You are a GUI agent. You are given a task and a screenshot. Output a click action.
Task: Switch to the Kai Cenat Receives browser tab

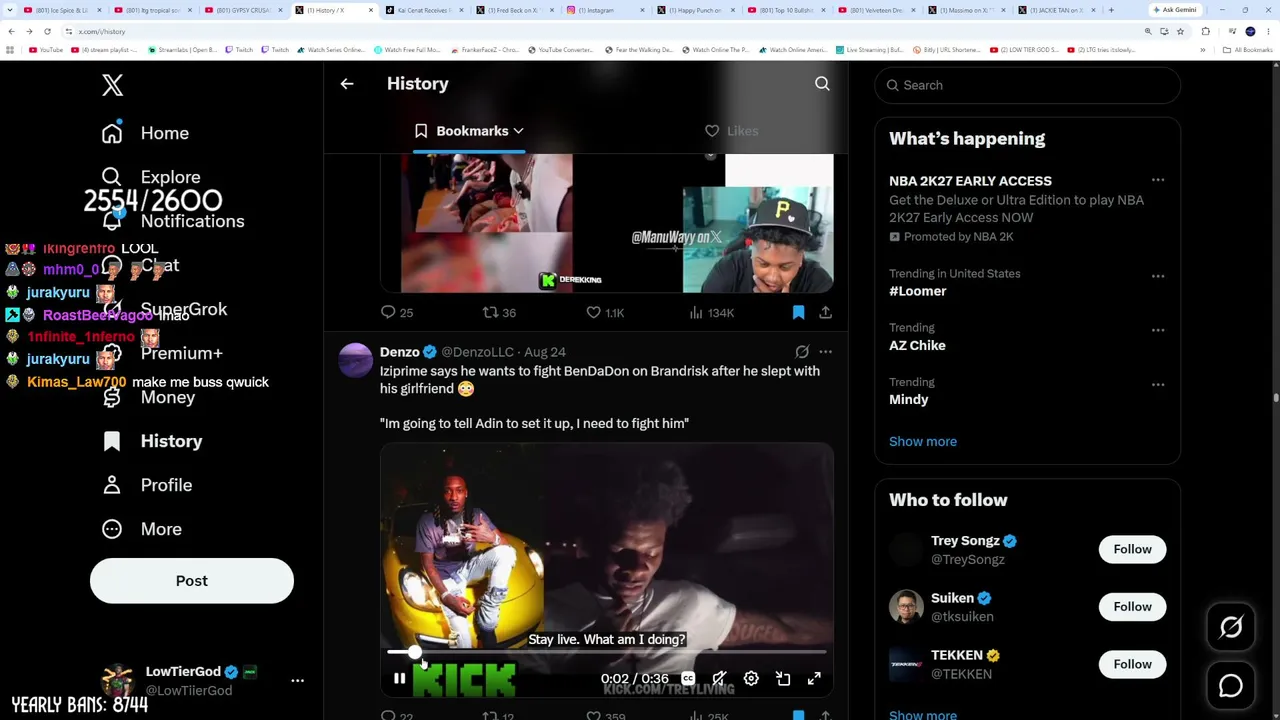425,10
